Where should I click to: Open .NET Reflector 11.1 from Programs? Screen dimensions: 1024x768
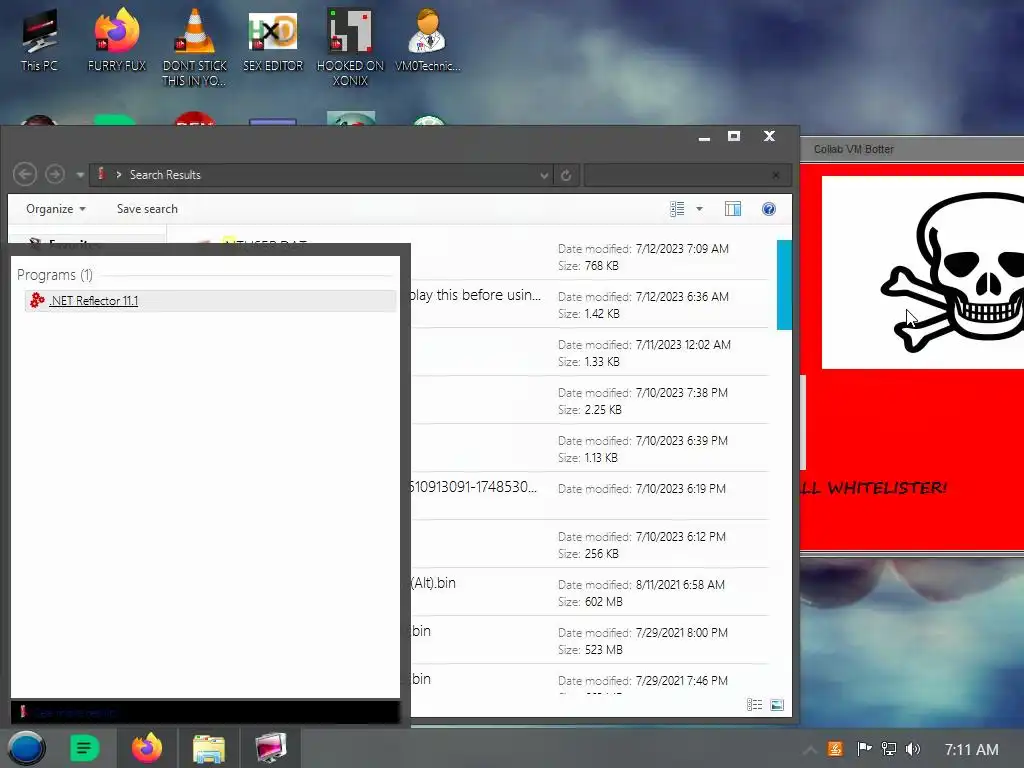pyautogui.click(x=210, y=300)
